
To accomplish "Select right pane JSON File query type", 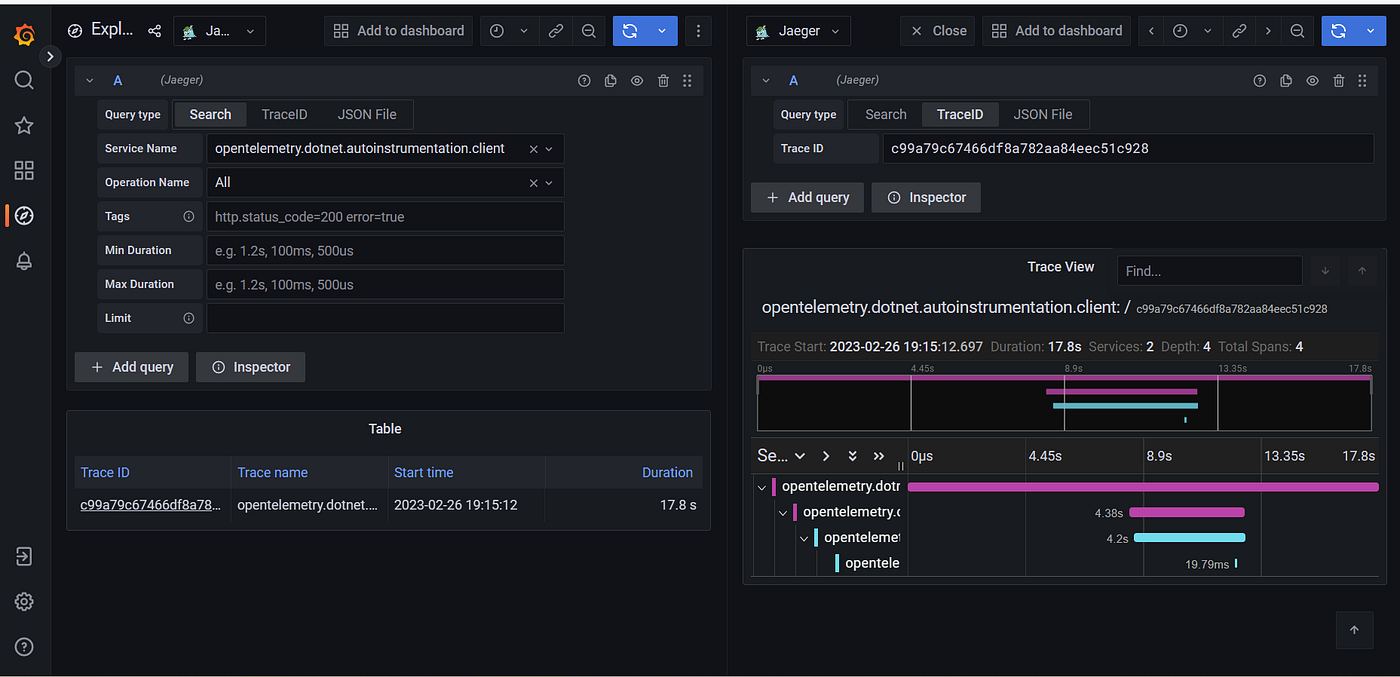I will pyautogui.click(x=1043, y=114).
